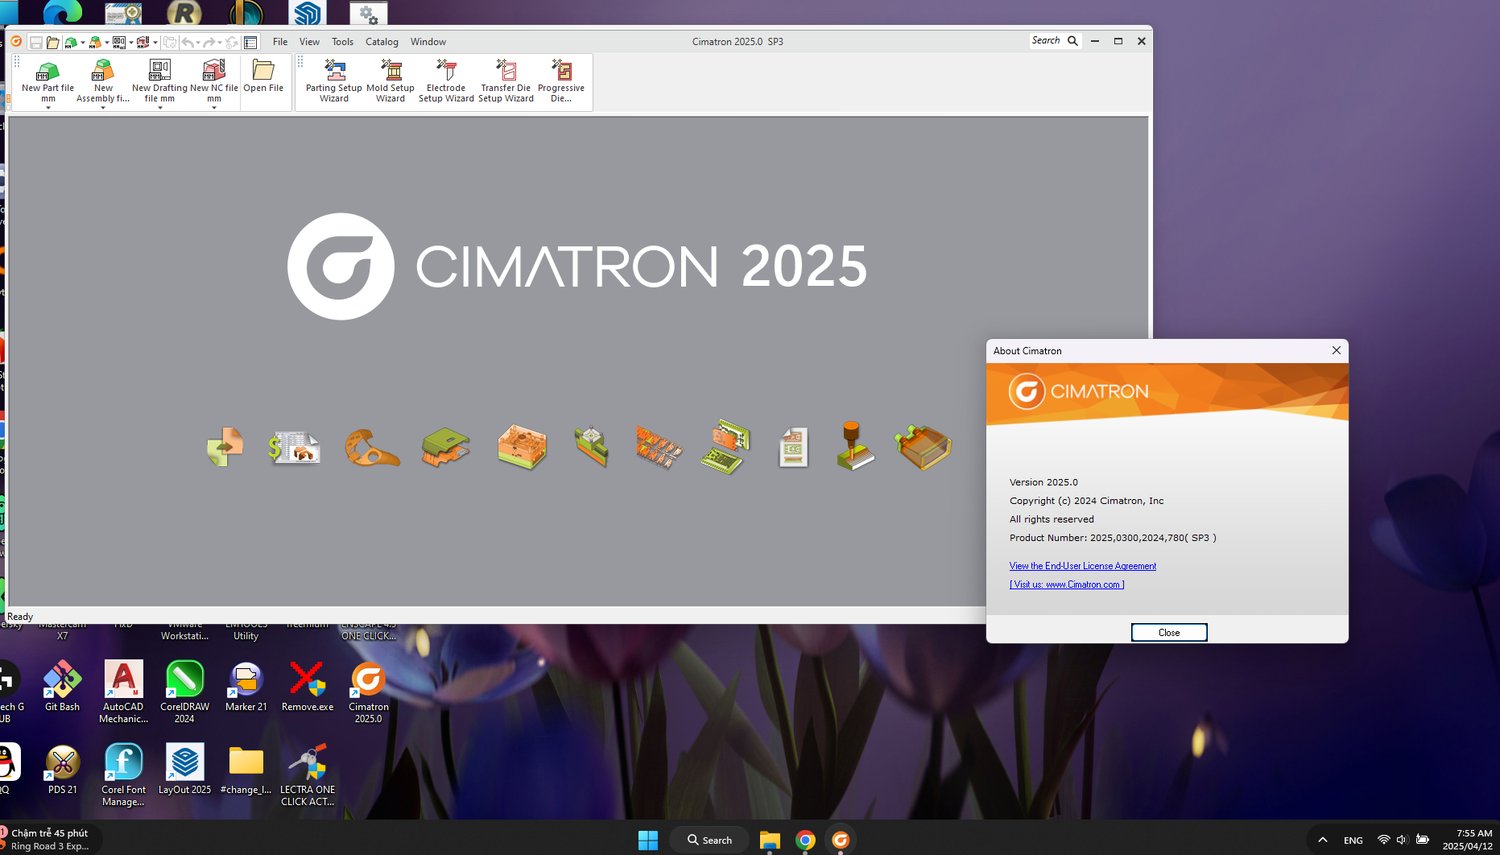
Task: Open File Explorer from the taskbar
Action: (769, 840)
